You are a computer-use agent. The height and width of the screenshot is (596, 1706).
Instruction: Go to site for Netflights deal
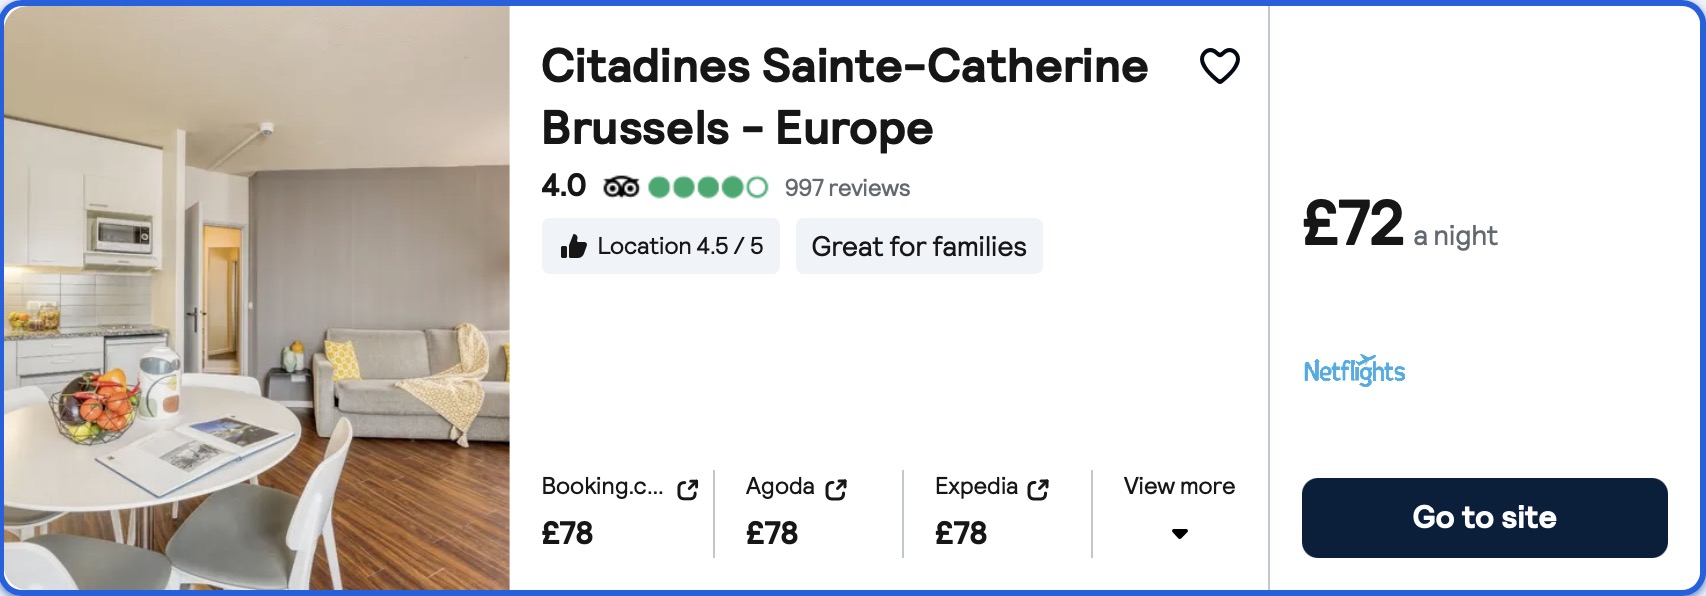coord(1484,517)
